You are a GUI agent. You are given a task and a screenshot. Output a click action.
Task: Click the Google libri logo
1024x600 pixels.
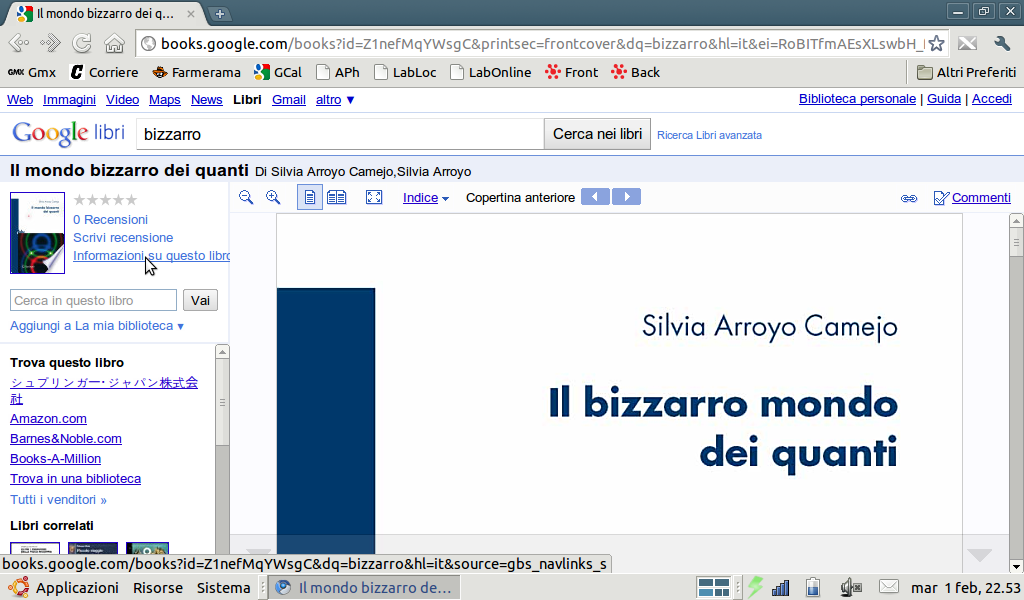[x=68, y=133]
